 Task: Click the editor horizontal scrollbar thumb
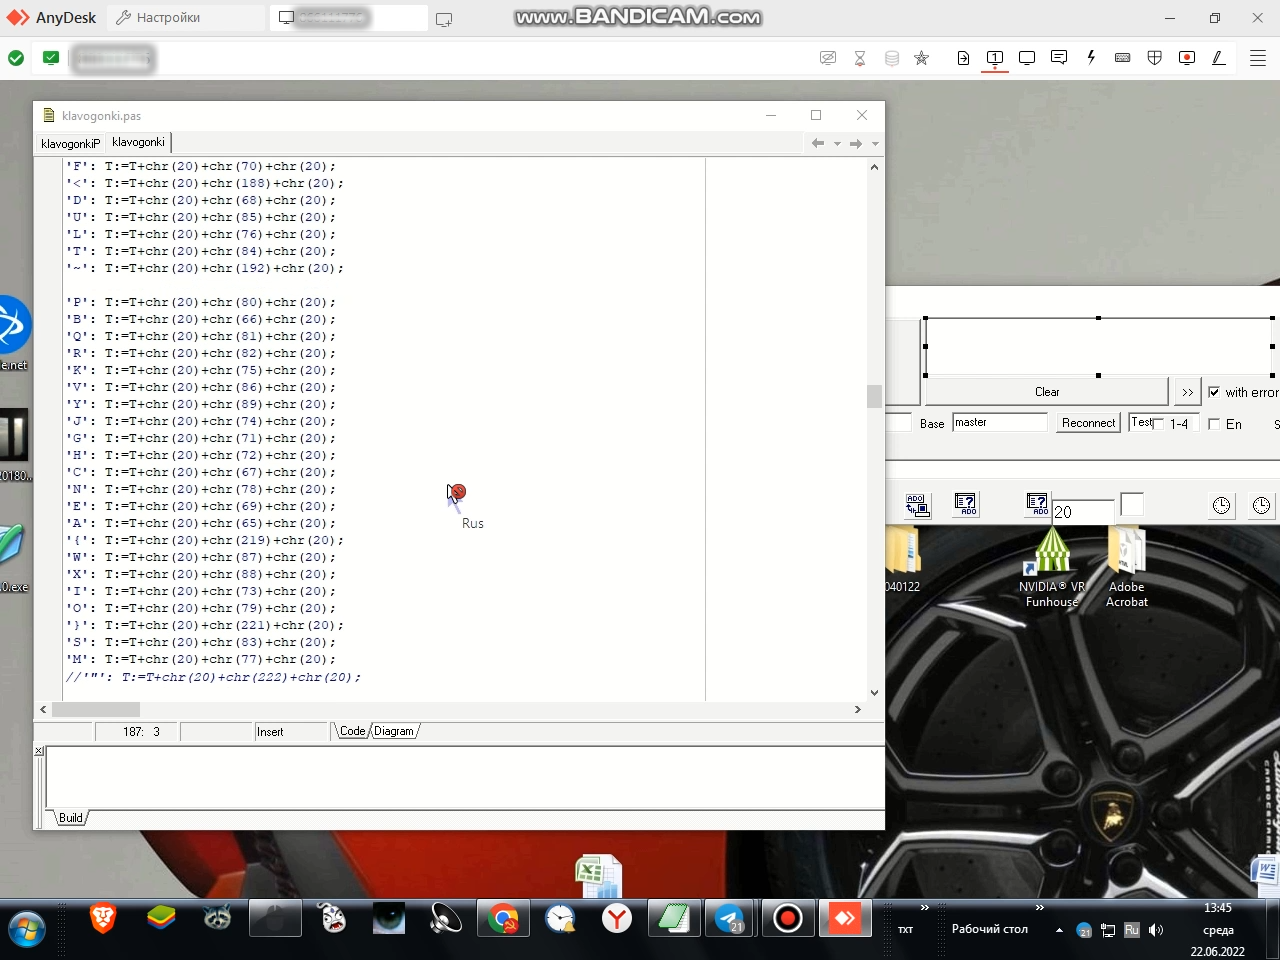[x=96, y=709]
